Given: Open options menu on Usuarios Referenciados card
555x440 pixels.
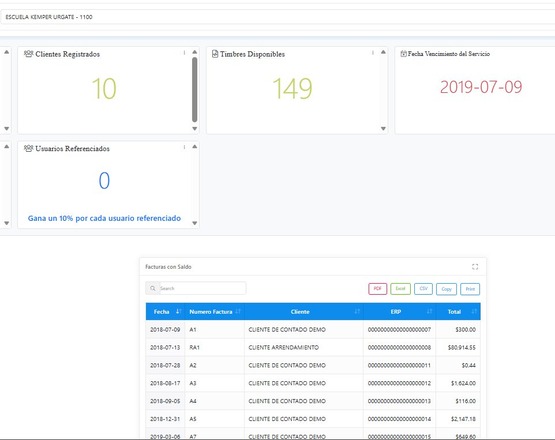Looking at the screenshot, I should [x=184, y=147].
